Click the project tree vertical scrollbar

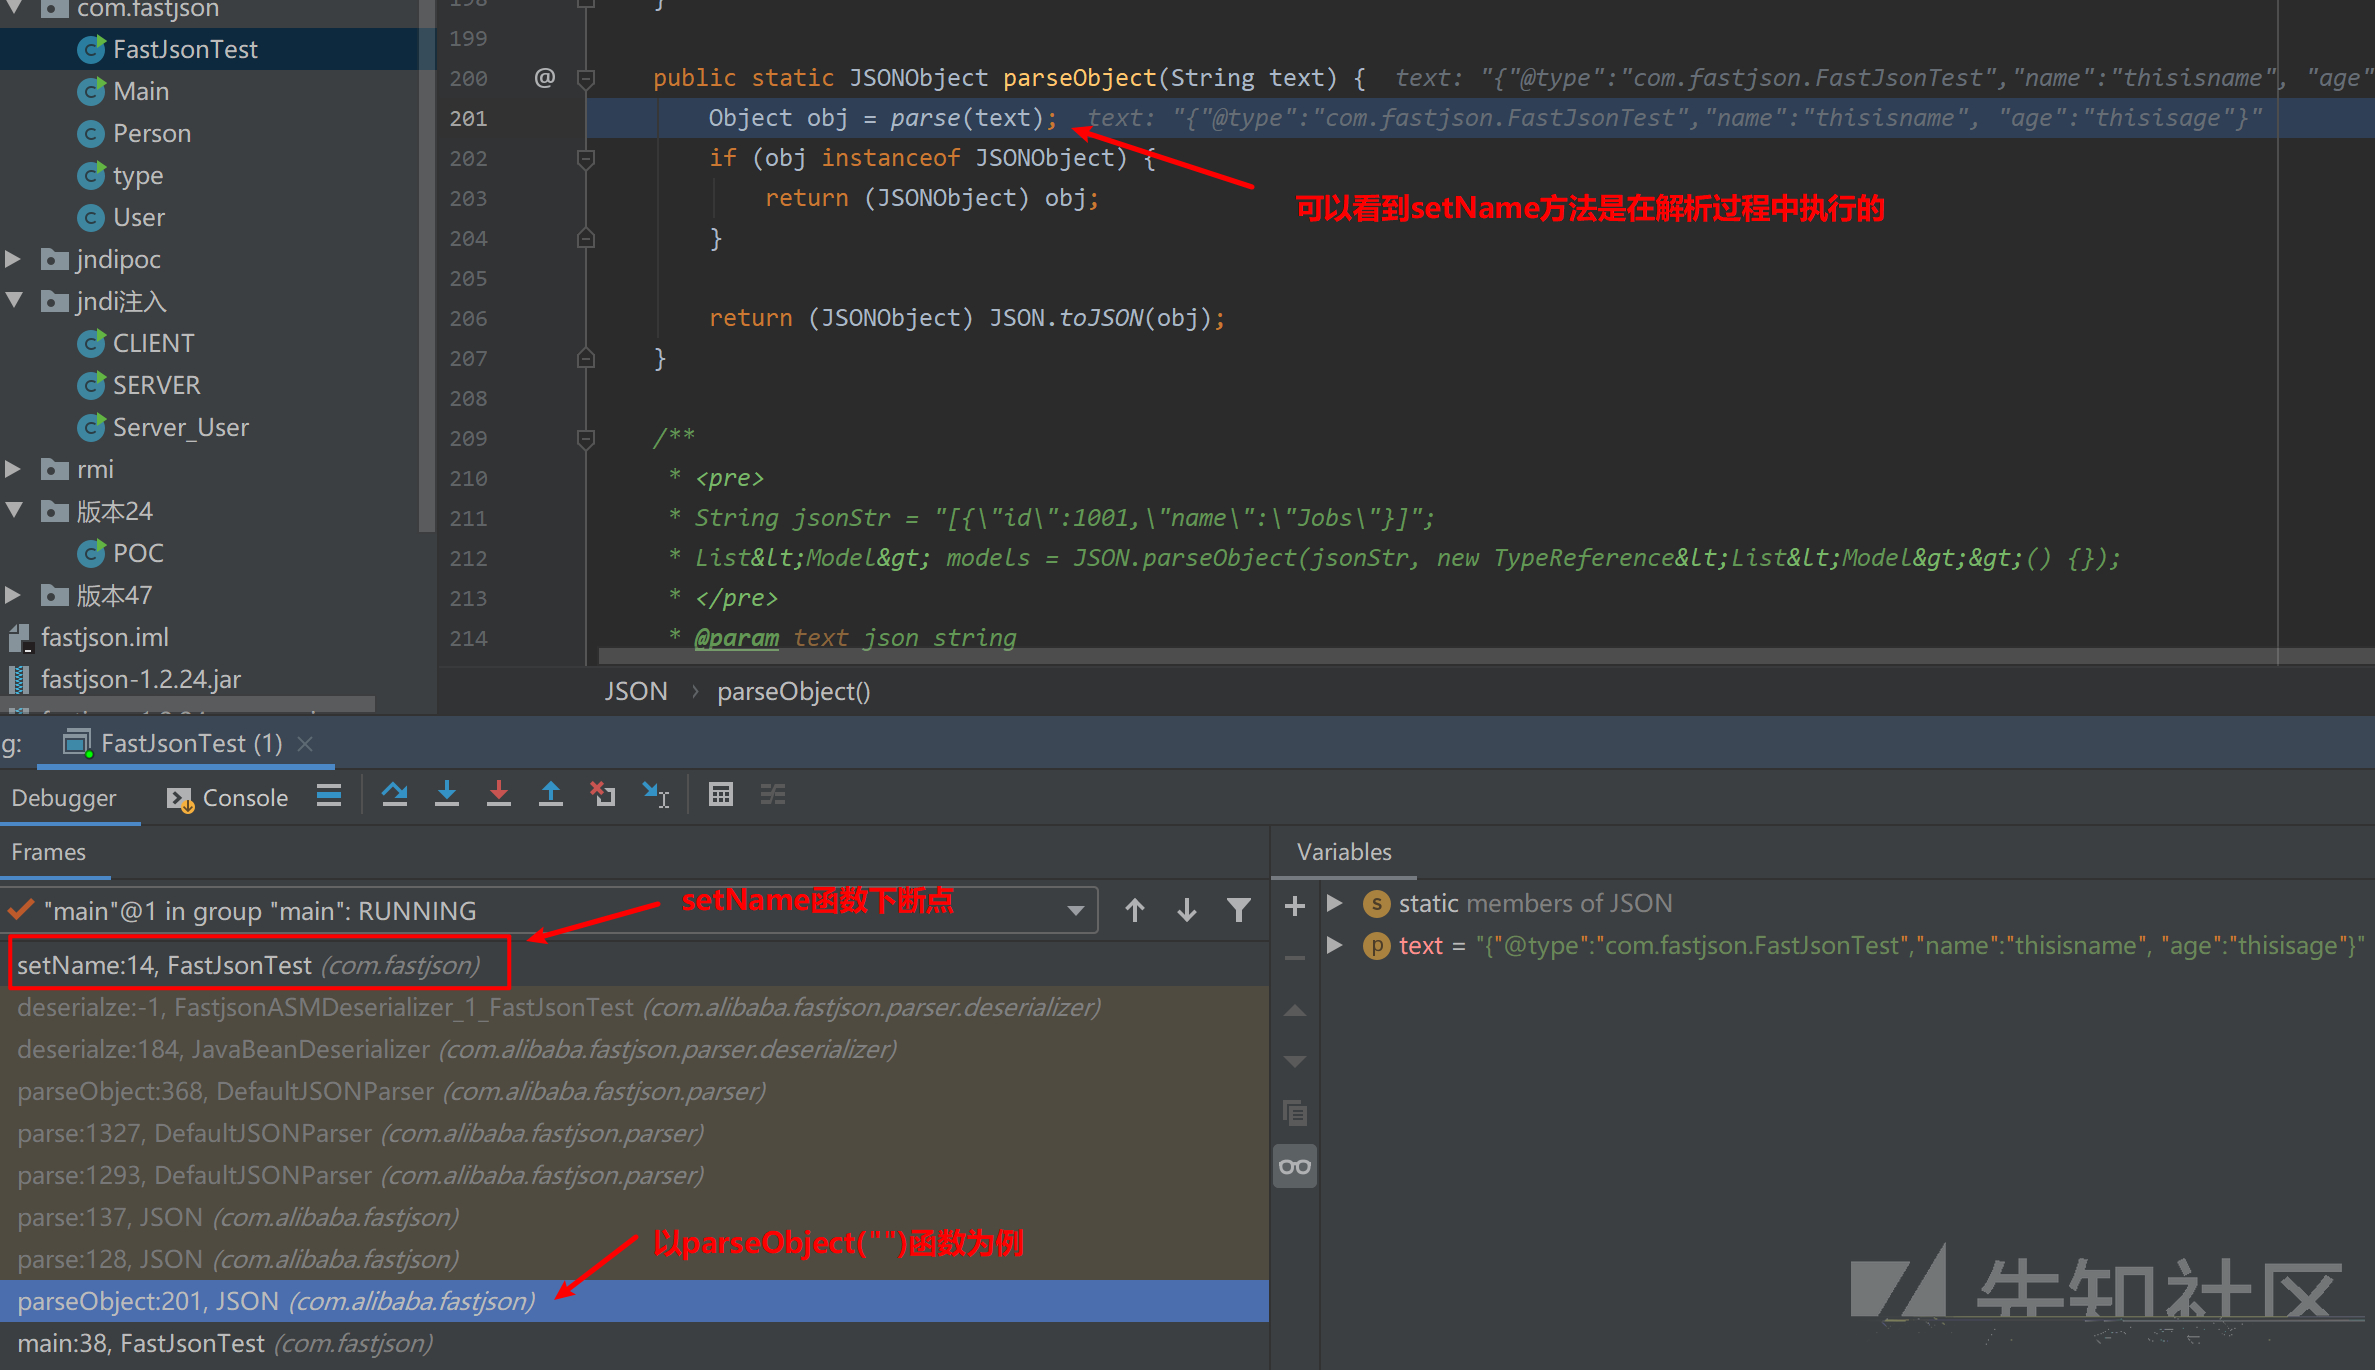427,265
